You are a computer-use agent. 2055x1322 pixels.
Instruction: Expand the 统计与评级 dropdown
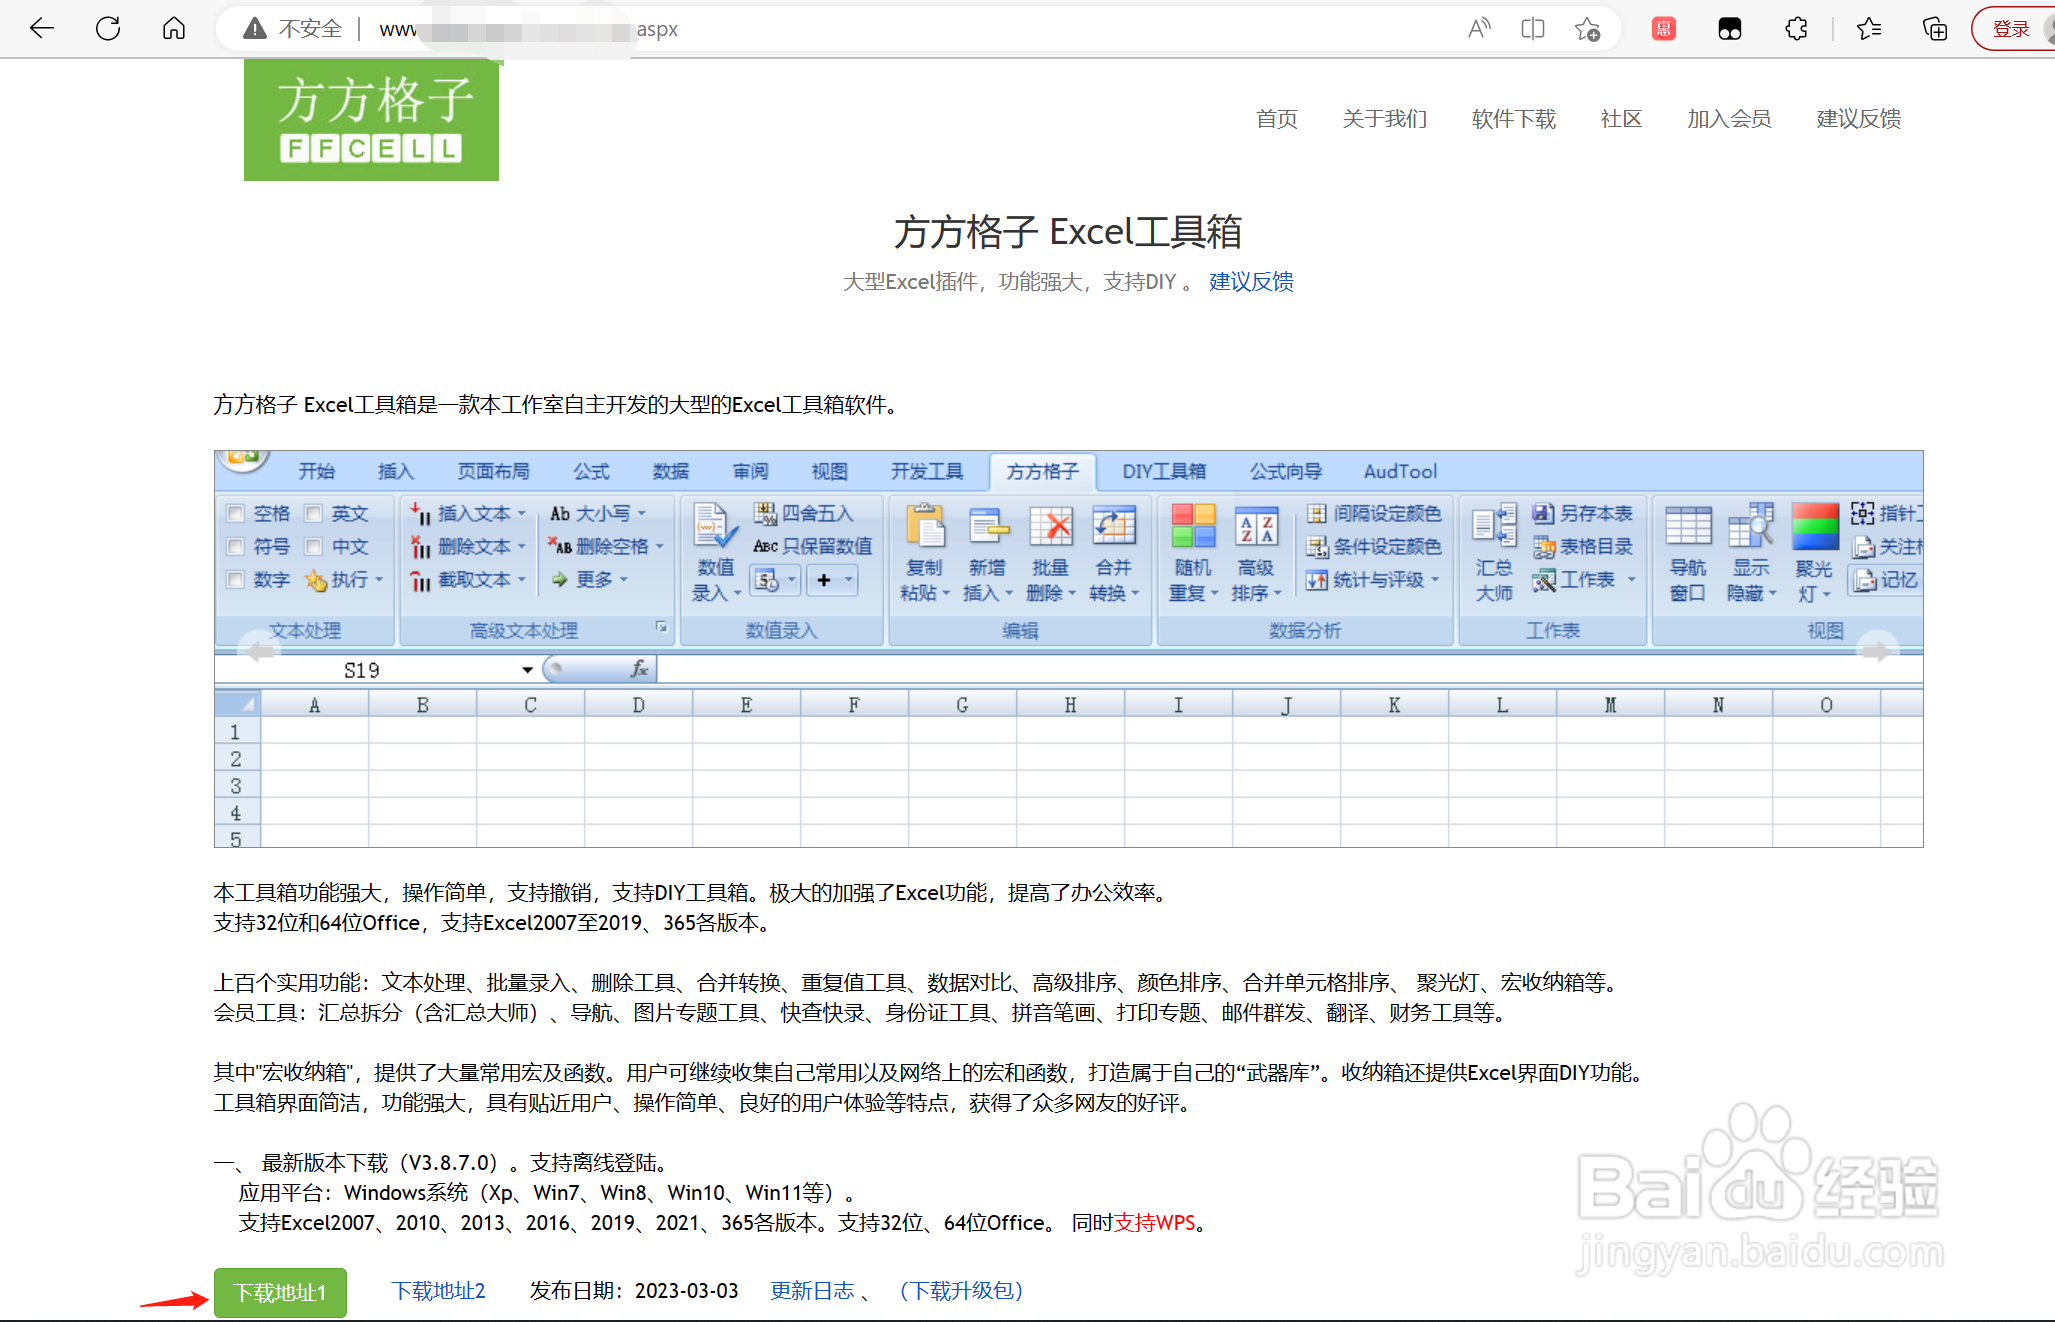tap(1435, 580)
